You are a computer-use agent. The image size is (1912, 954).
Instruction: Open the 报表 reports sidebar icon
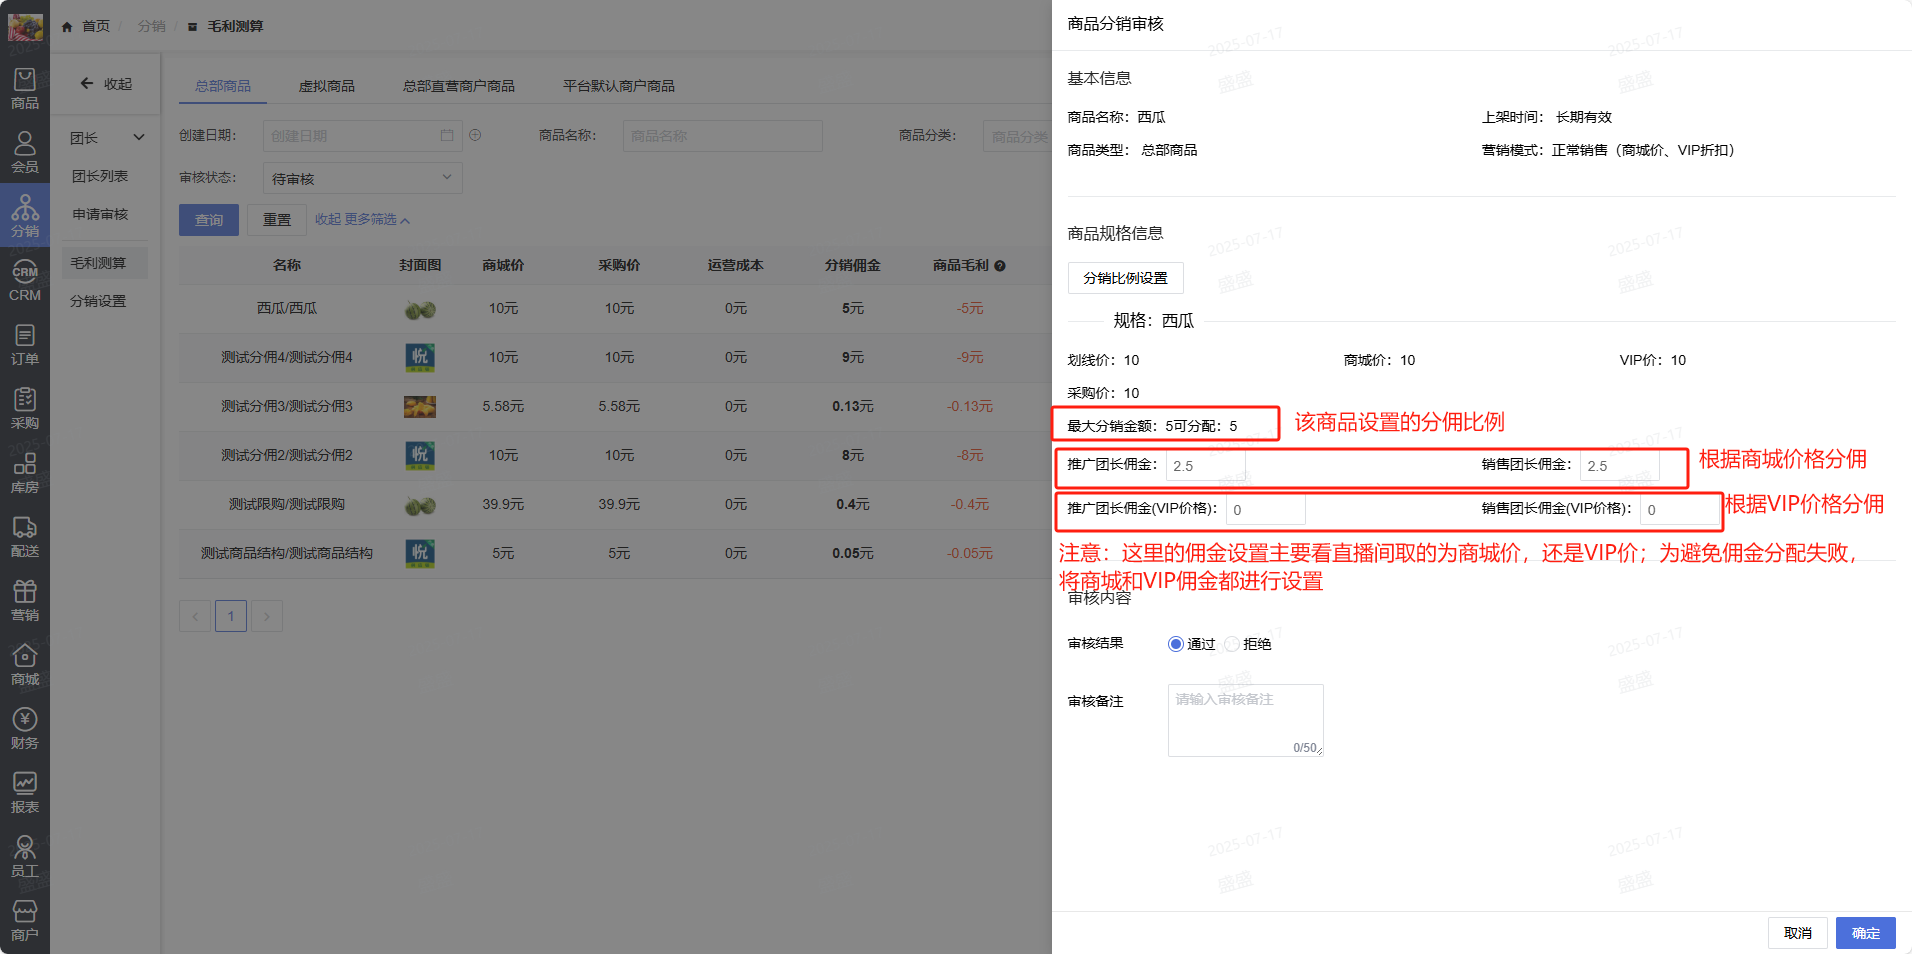coord(25,792)
